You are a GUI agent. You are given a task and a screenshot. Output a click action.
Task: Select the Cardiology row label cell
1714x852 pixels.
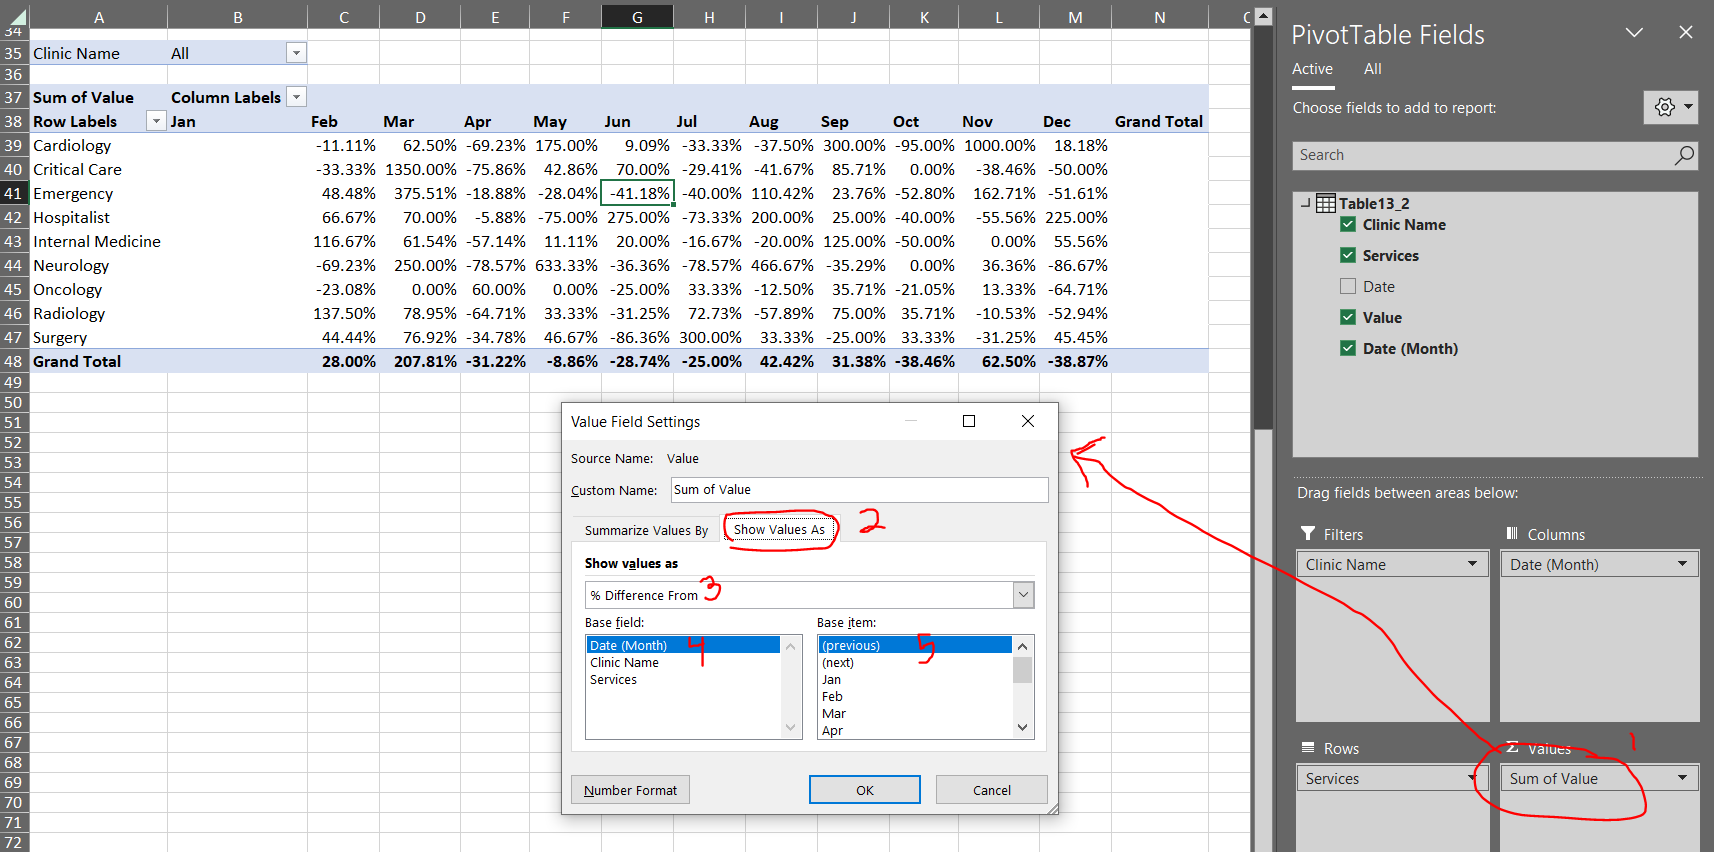click(x=98, y=145)
